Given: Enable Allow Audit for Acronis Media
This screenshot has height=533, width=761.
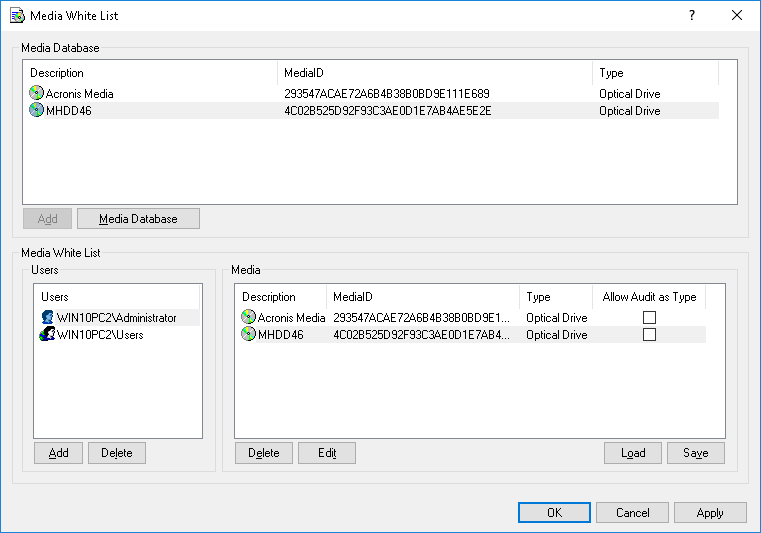Looking at the screenshot, I should [x=649, y=318].
